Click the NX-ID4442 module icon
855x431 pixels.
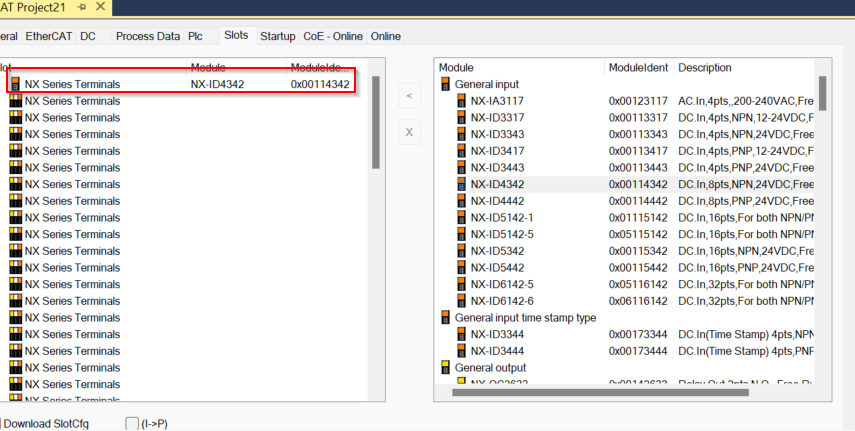tap(461, 201)
